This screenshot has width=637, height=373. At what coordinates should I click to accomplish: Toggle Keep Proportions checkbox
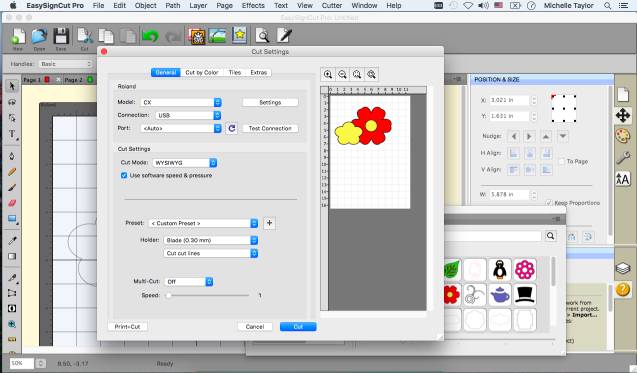pos(549,203)
